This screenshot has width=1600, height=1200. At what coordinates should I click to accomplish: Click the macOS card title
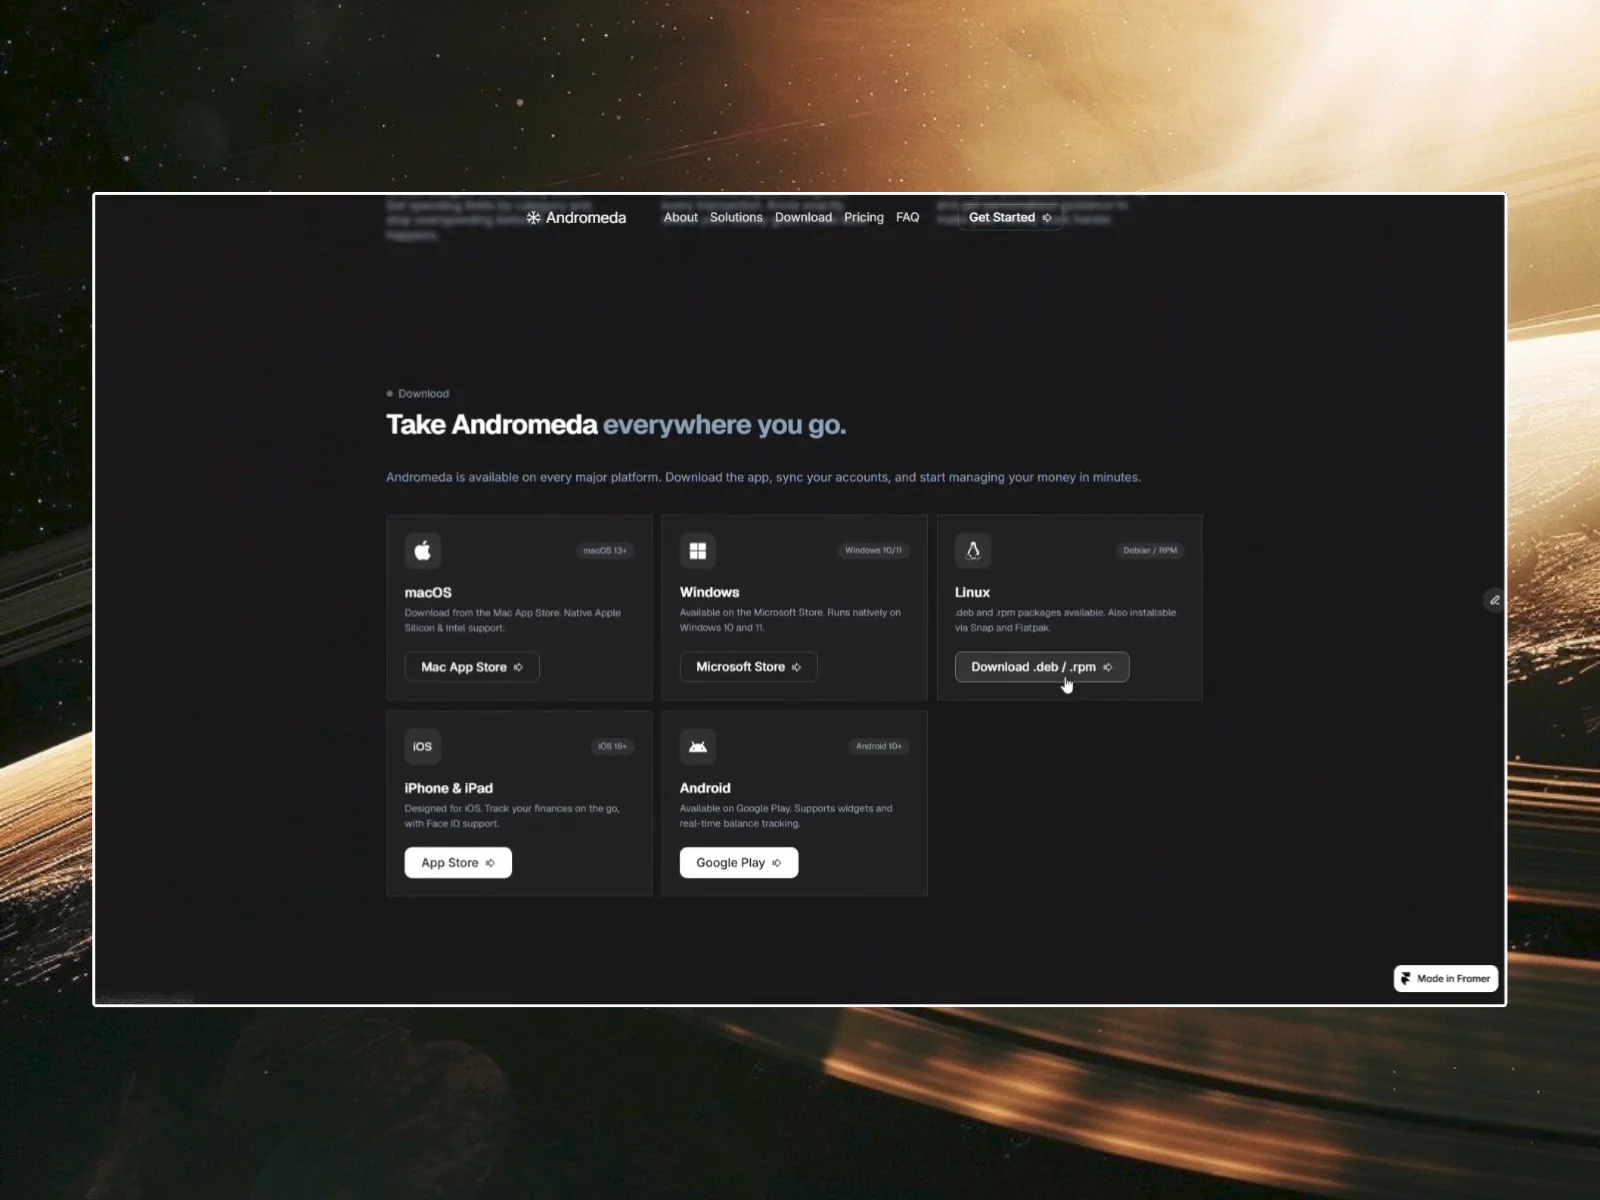point(428,593)
